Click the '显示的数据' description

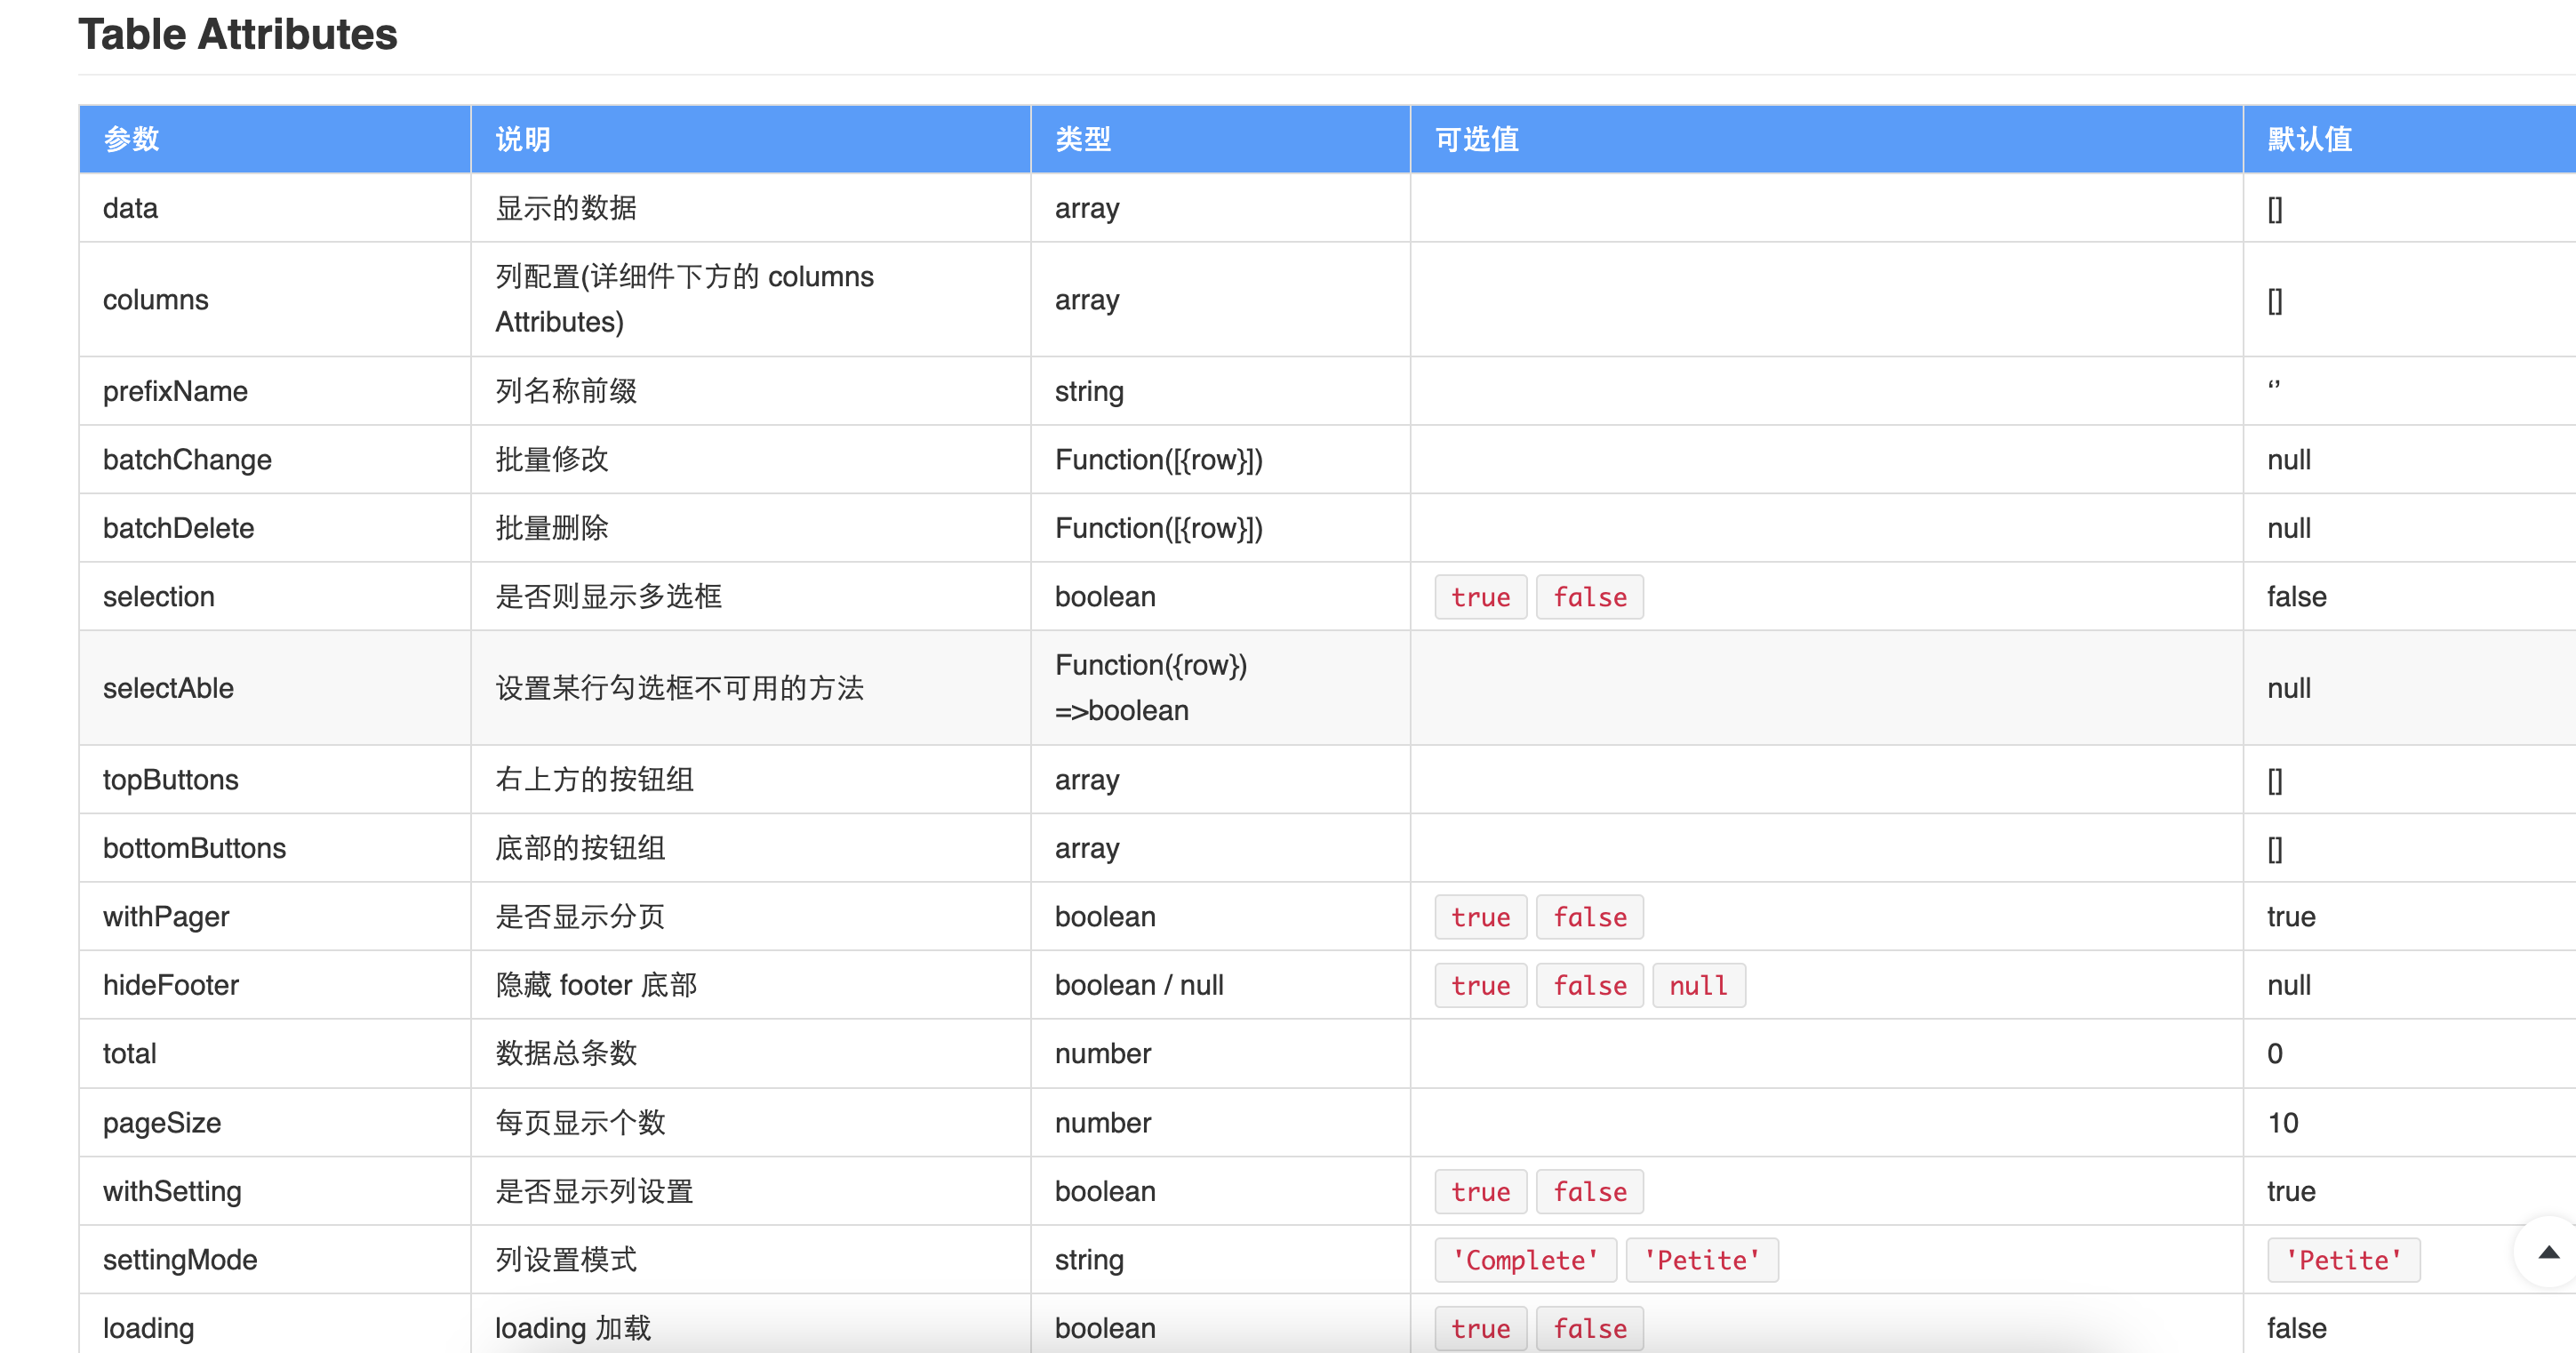(566, 208)
